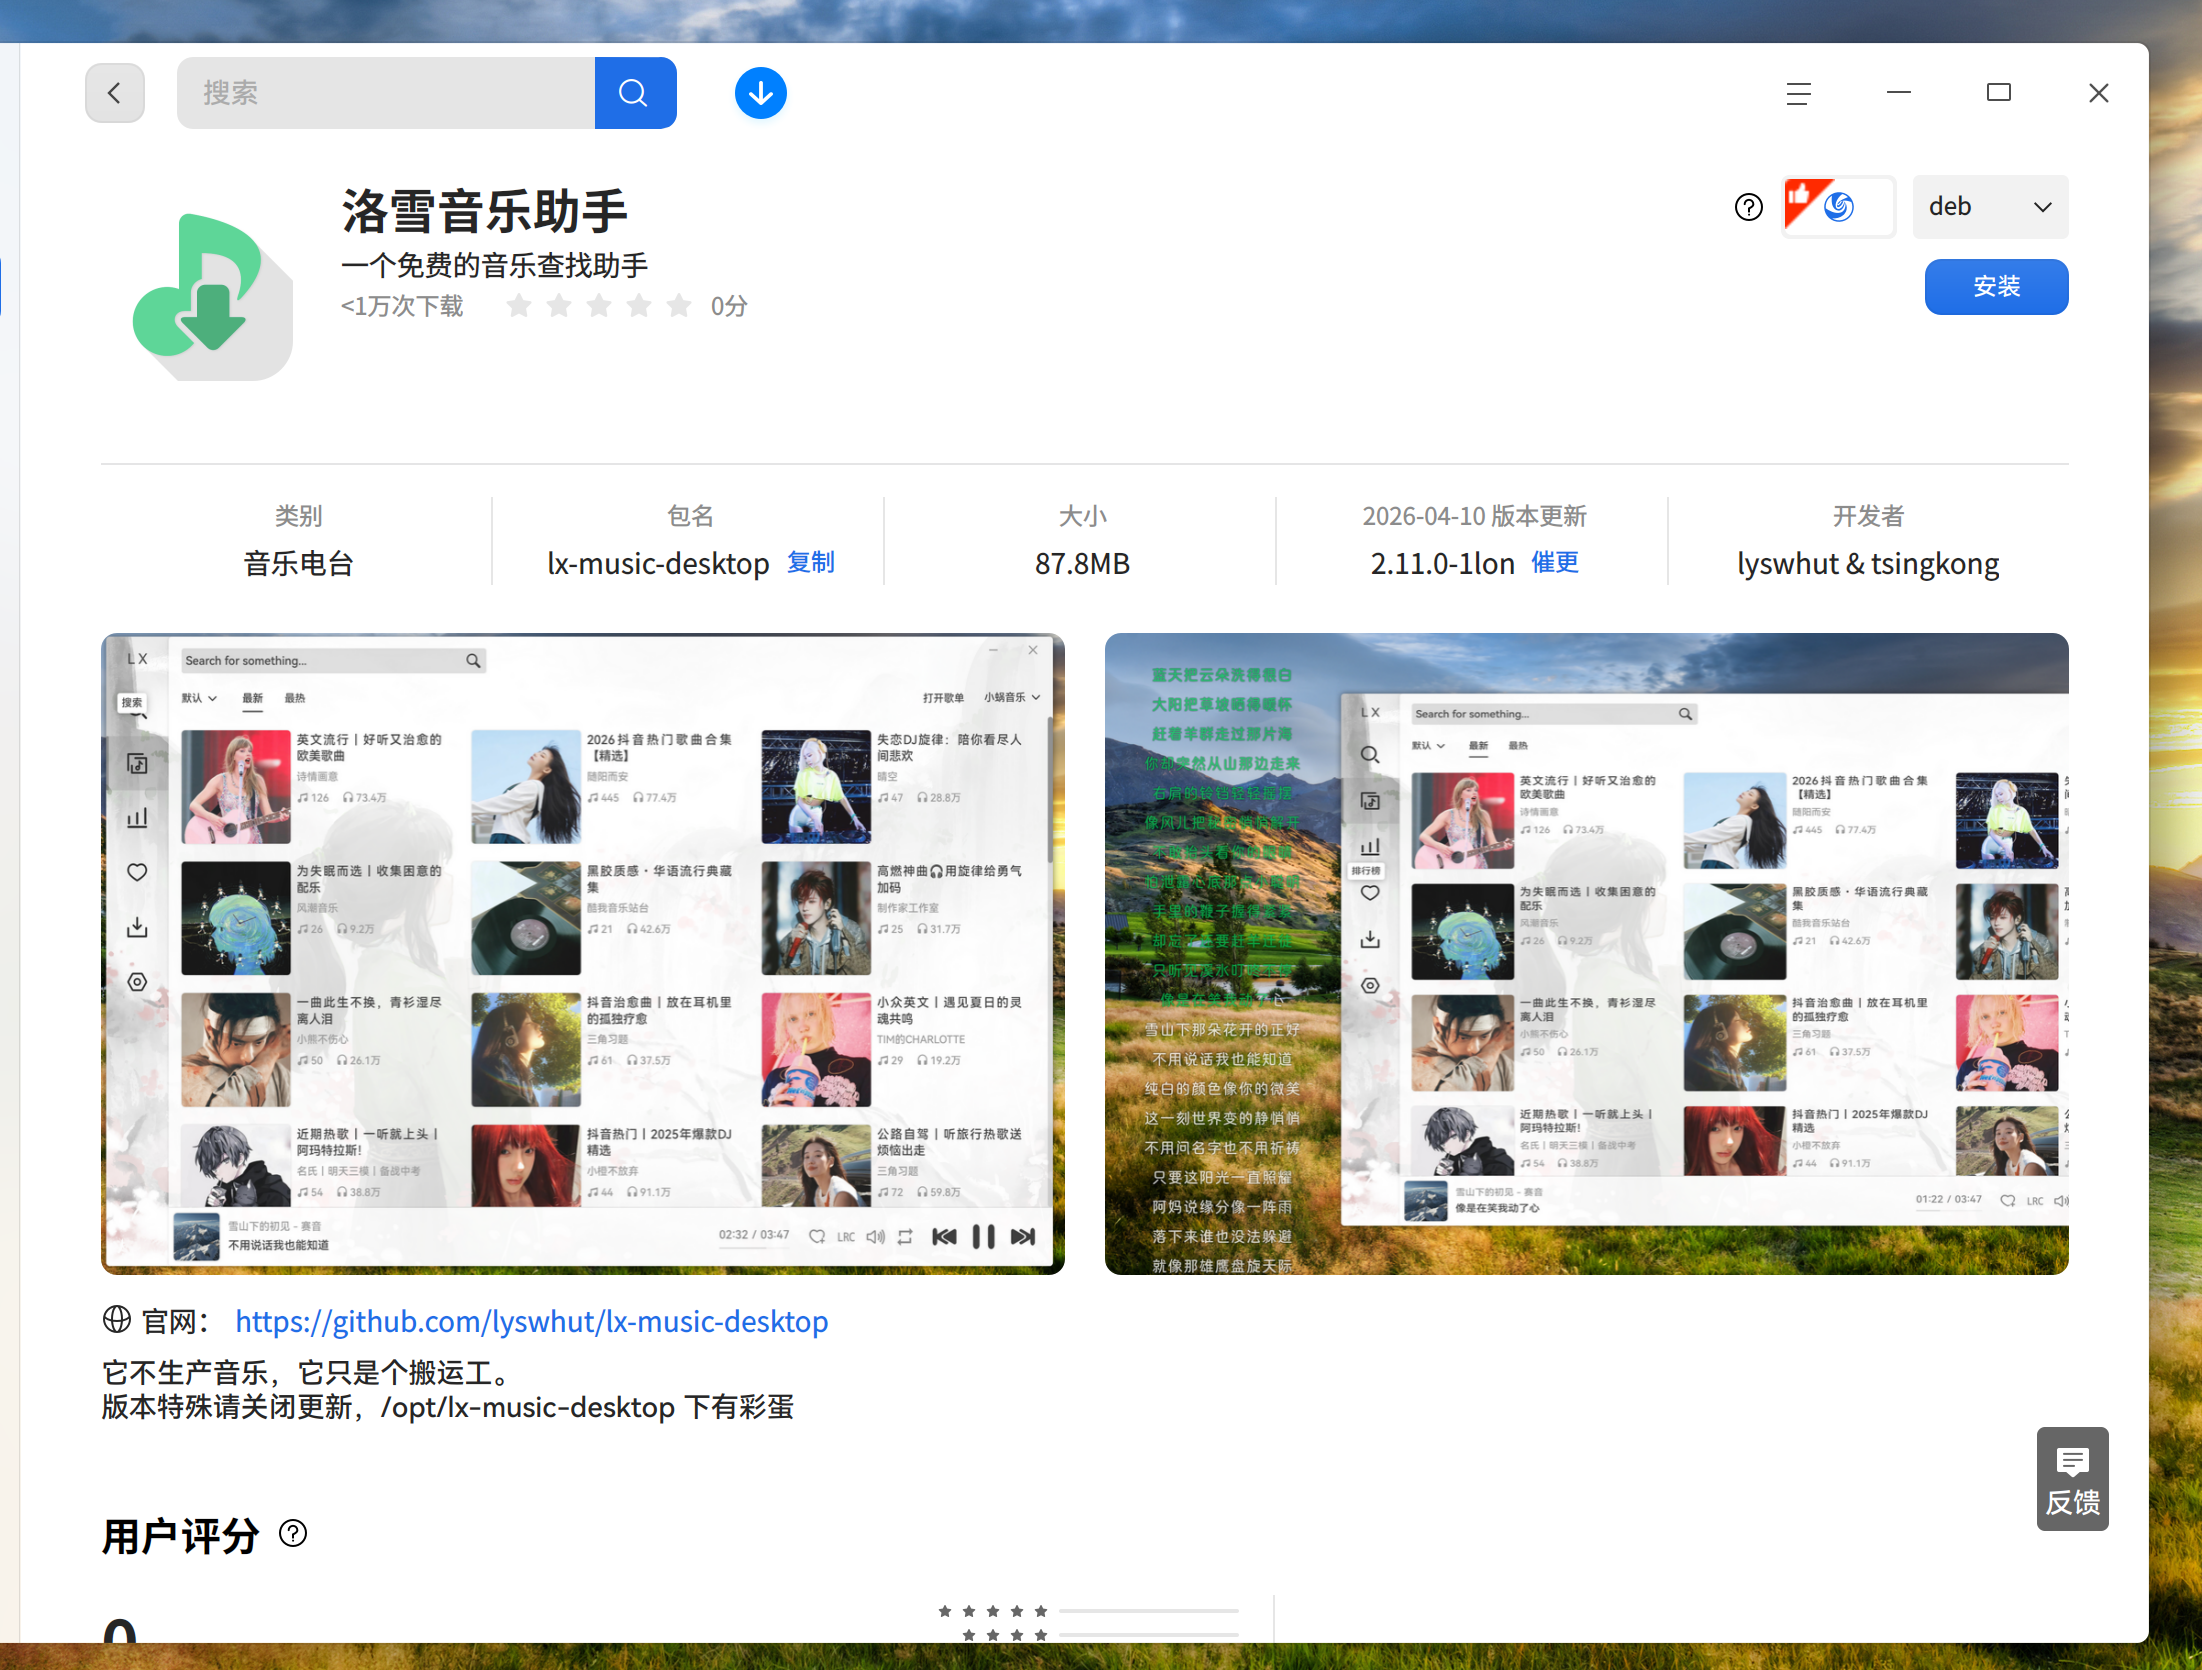Click 安装 to install the app
The width and height of the screenshot is (2202, 1670).
point(1996,286)
